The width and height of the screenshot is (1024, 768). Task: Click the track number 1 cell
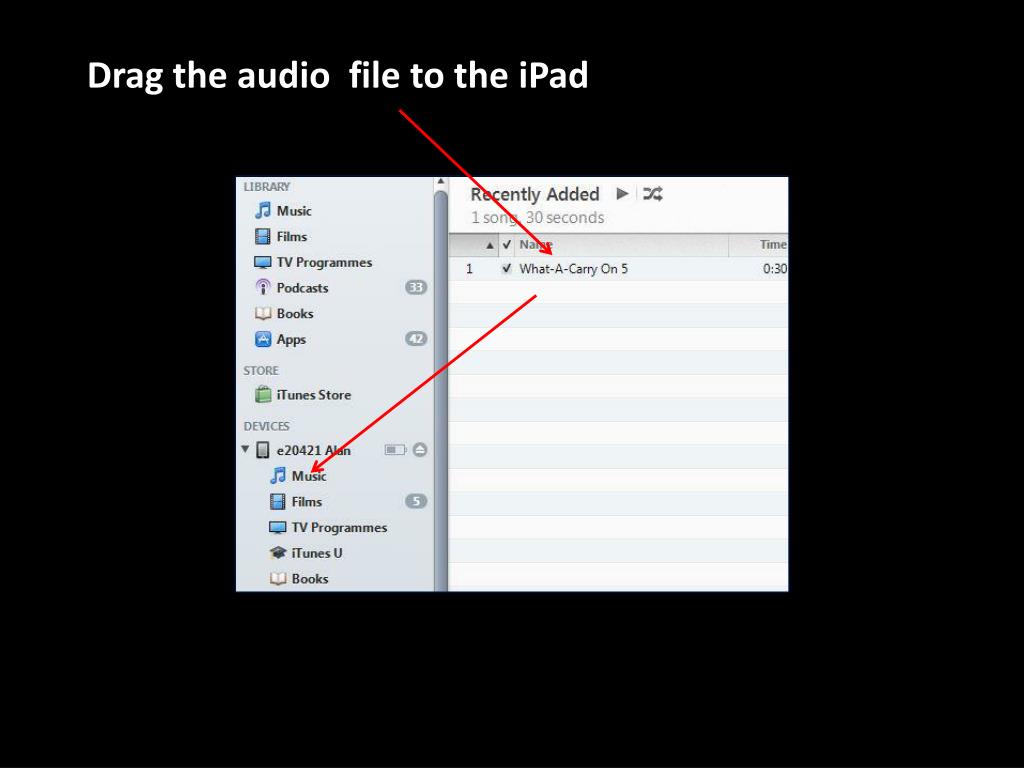(x=469, y=269)
